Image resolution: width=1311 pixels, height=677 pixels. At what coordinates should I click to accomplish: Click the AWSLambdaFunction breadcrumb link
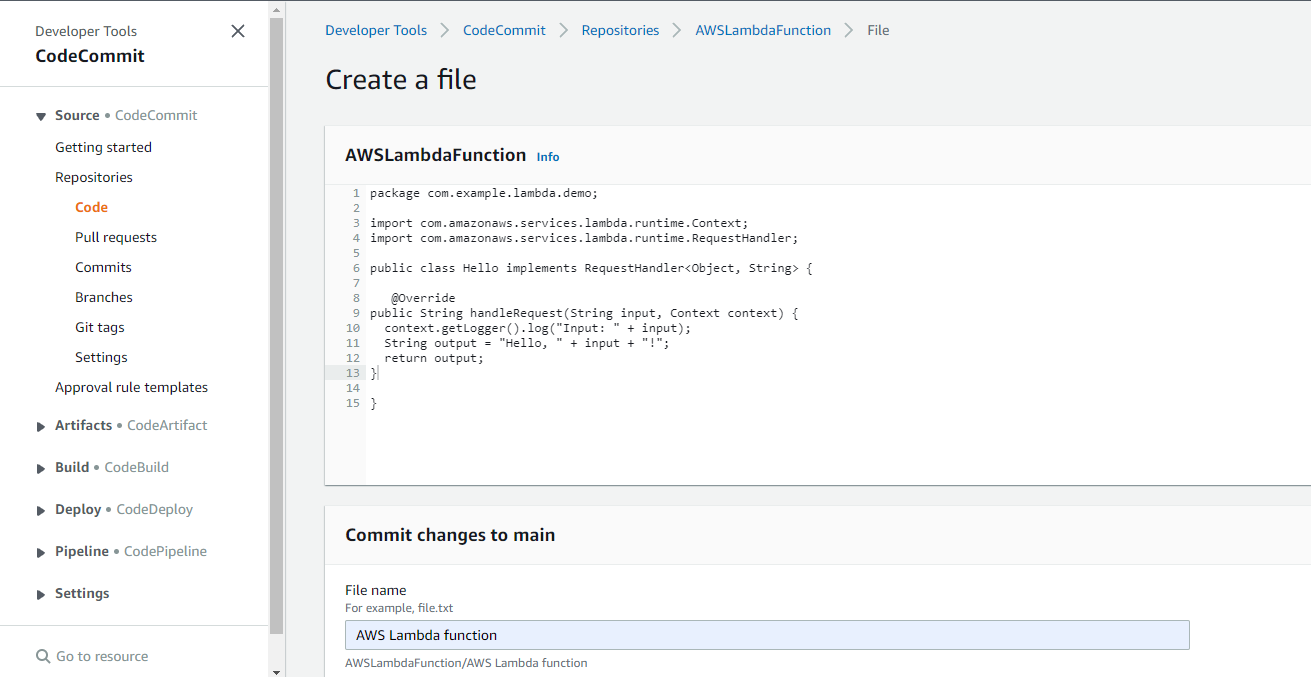click(x=763, y=30)
